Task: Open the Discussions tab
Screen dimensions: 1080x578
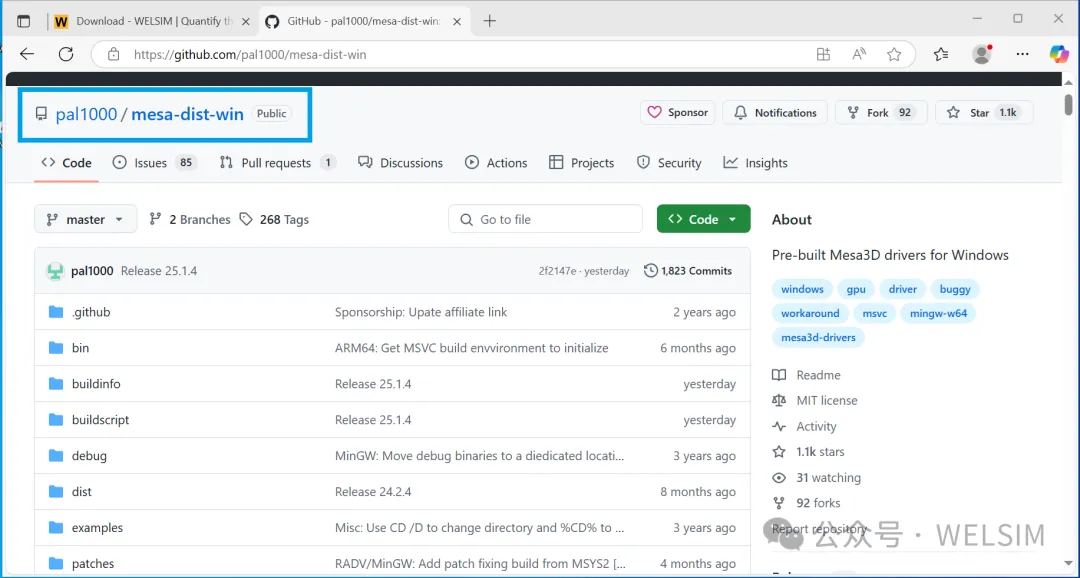Action: pos(400,163)
